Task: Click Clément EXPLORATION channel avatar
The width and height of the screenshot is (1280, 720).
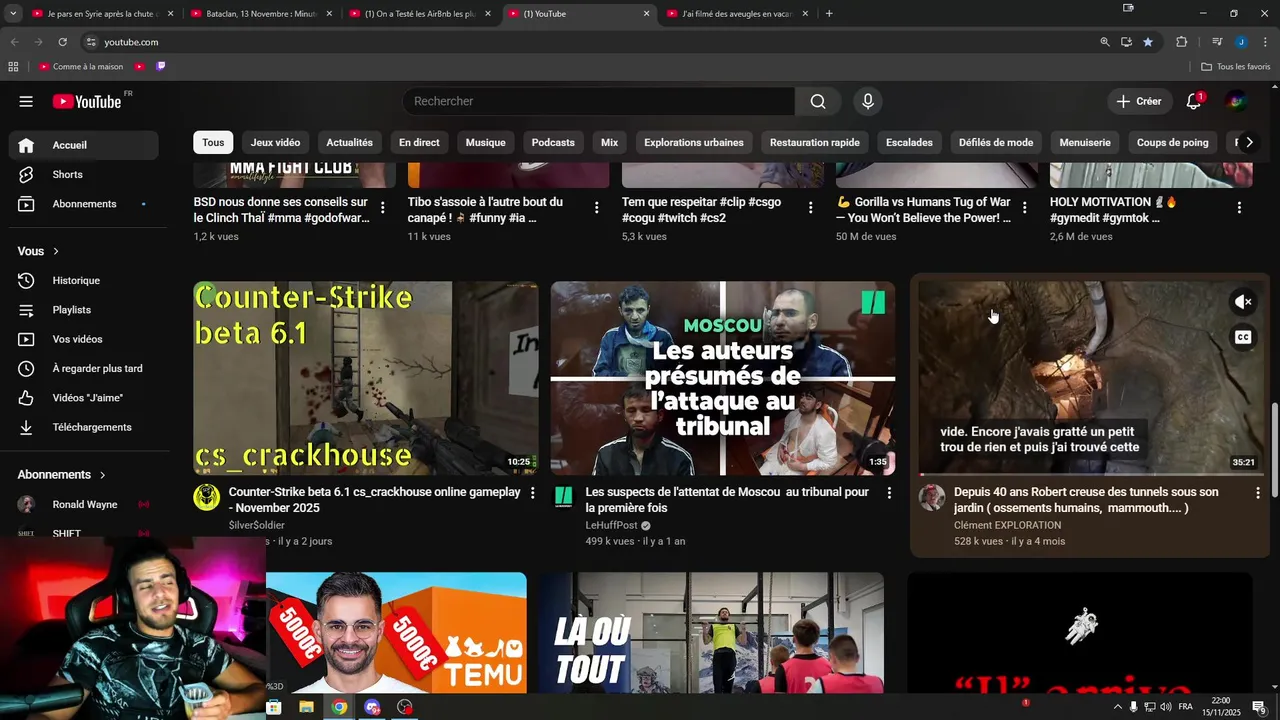Action: tap(932, 497)
